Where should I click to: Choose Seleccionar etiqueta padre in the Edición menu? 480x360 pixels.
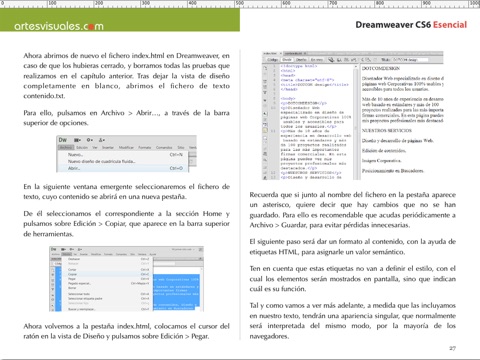tap(107, 299)
